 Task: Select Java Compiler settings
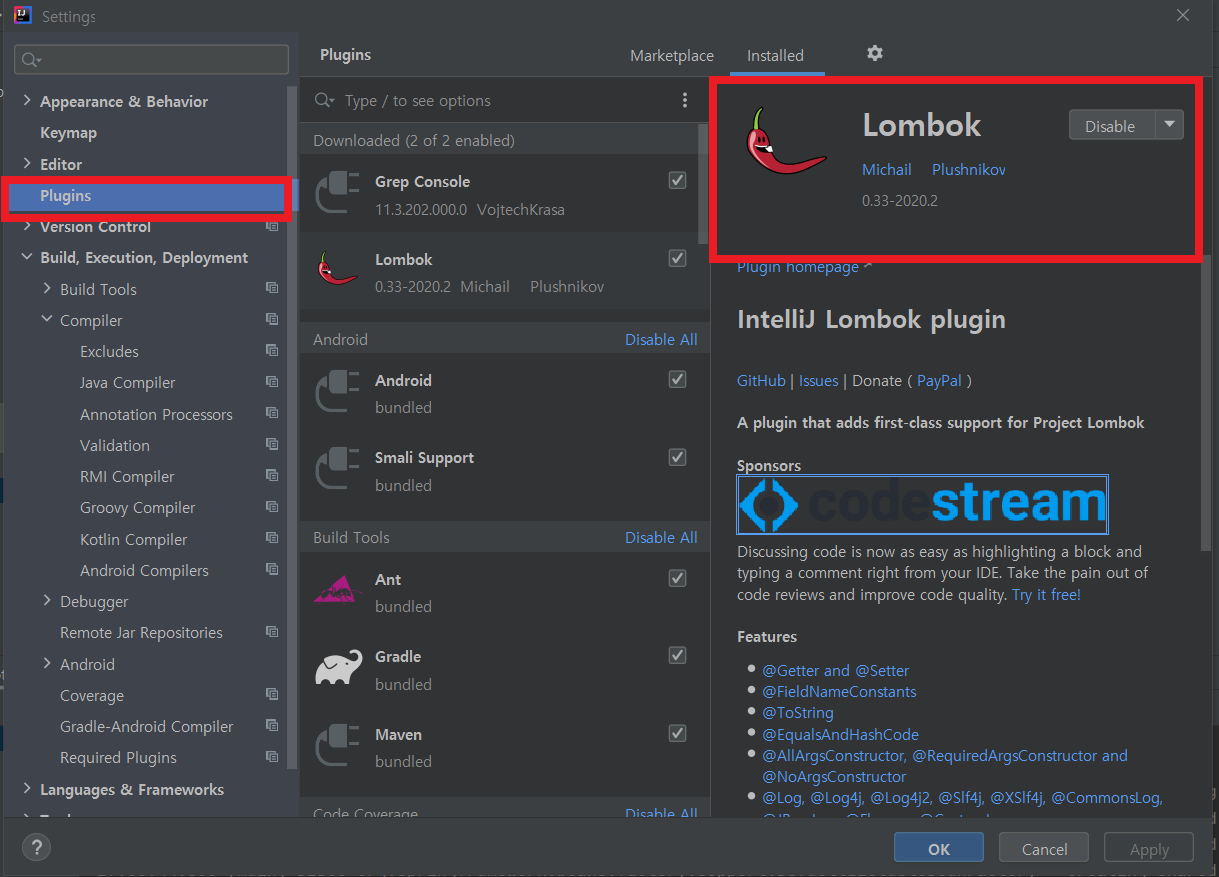point(127,382)
